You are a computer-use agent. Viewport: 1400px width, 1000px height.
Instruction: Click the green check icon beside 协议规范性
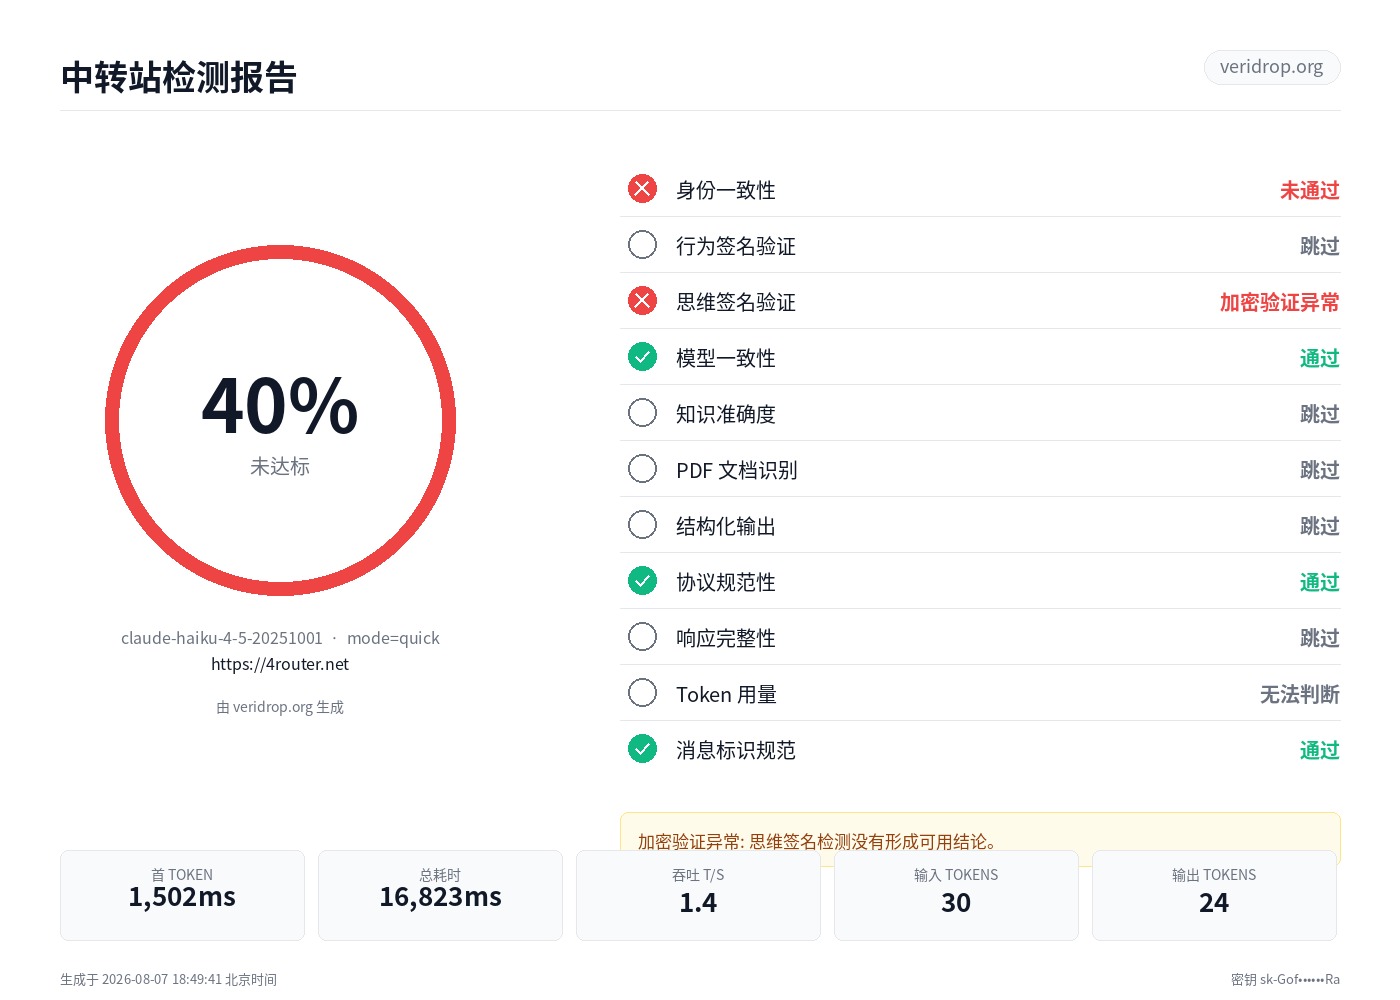pyautogui.click(x=642, y=581)
